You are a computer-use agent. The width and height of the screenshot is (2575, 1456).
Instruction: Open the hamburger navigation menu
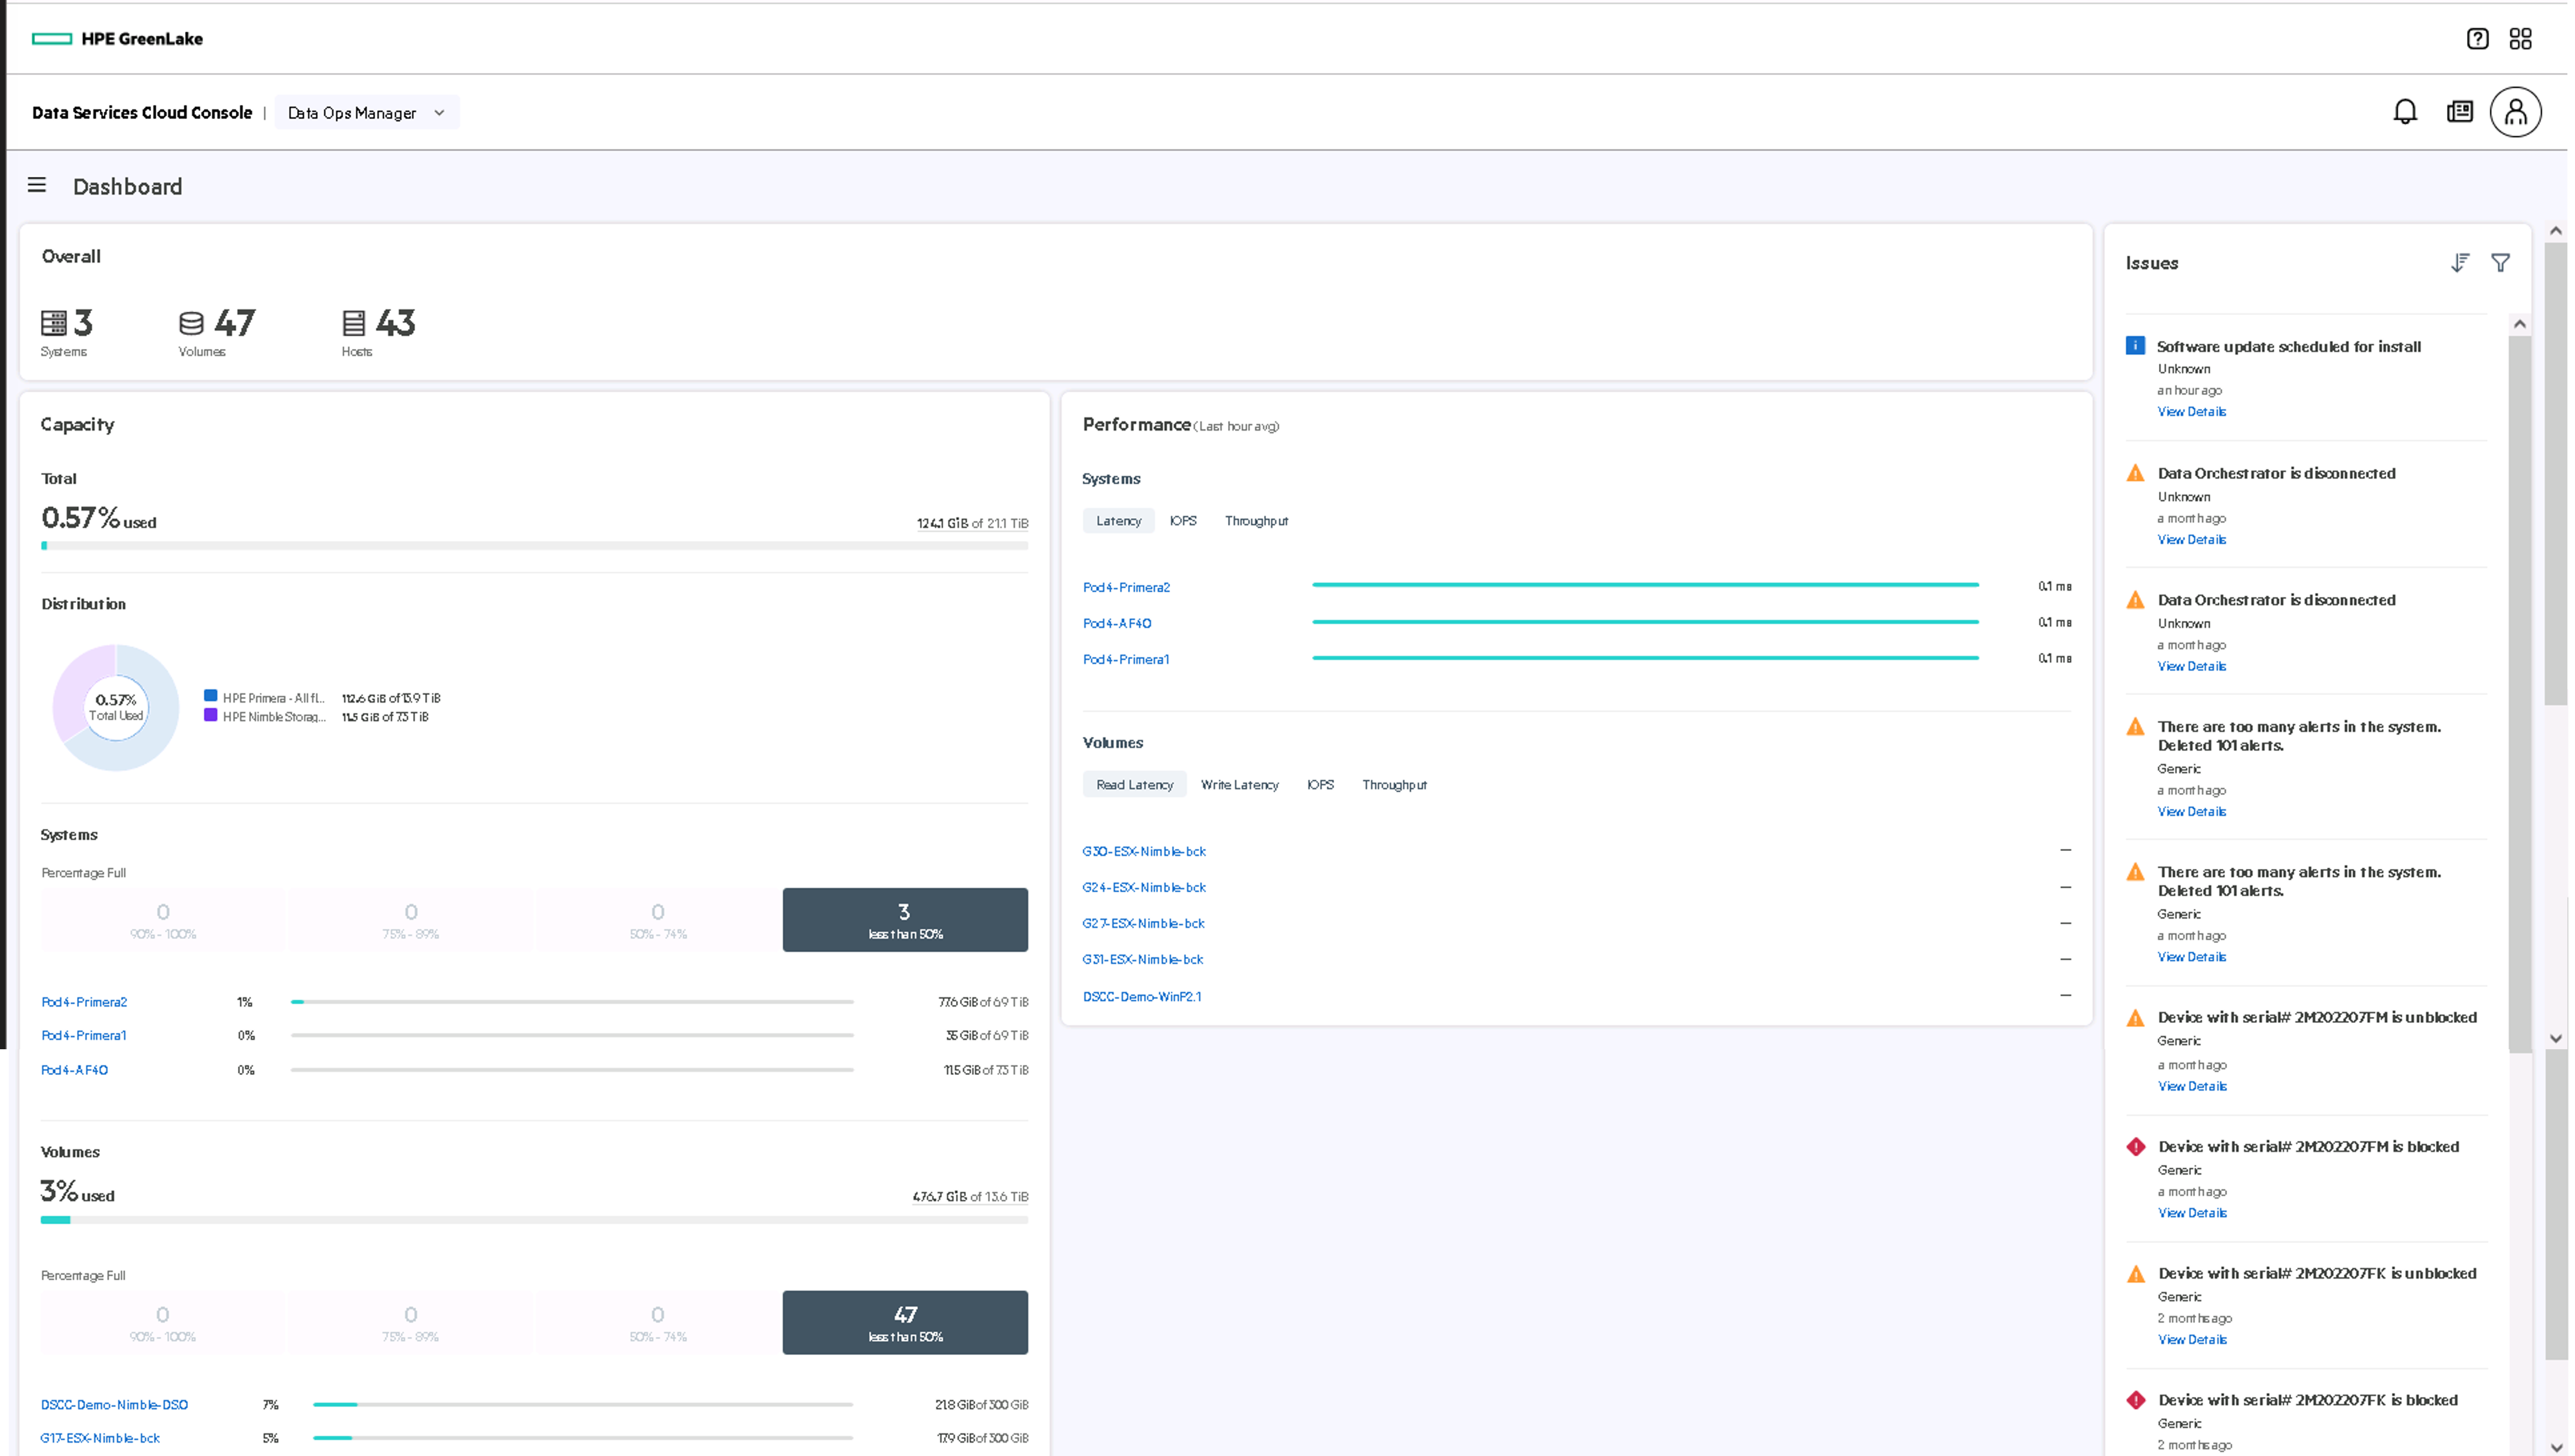click(x=37, y=185)
